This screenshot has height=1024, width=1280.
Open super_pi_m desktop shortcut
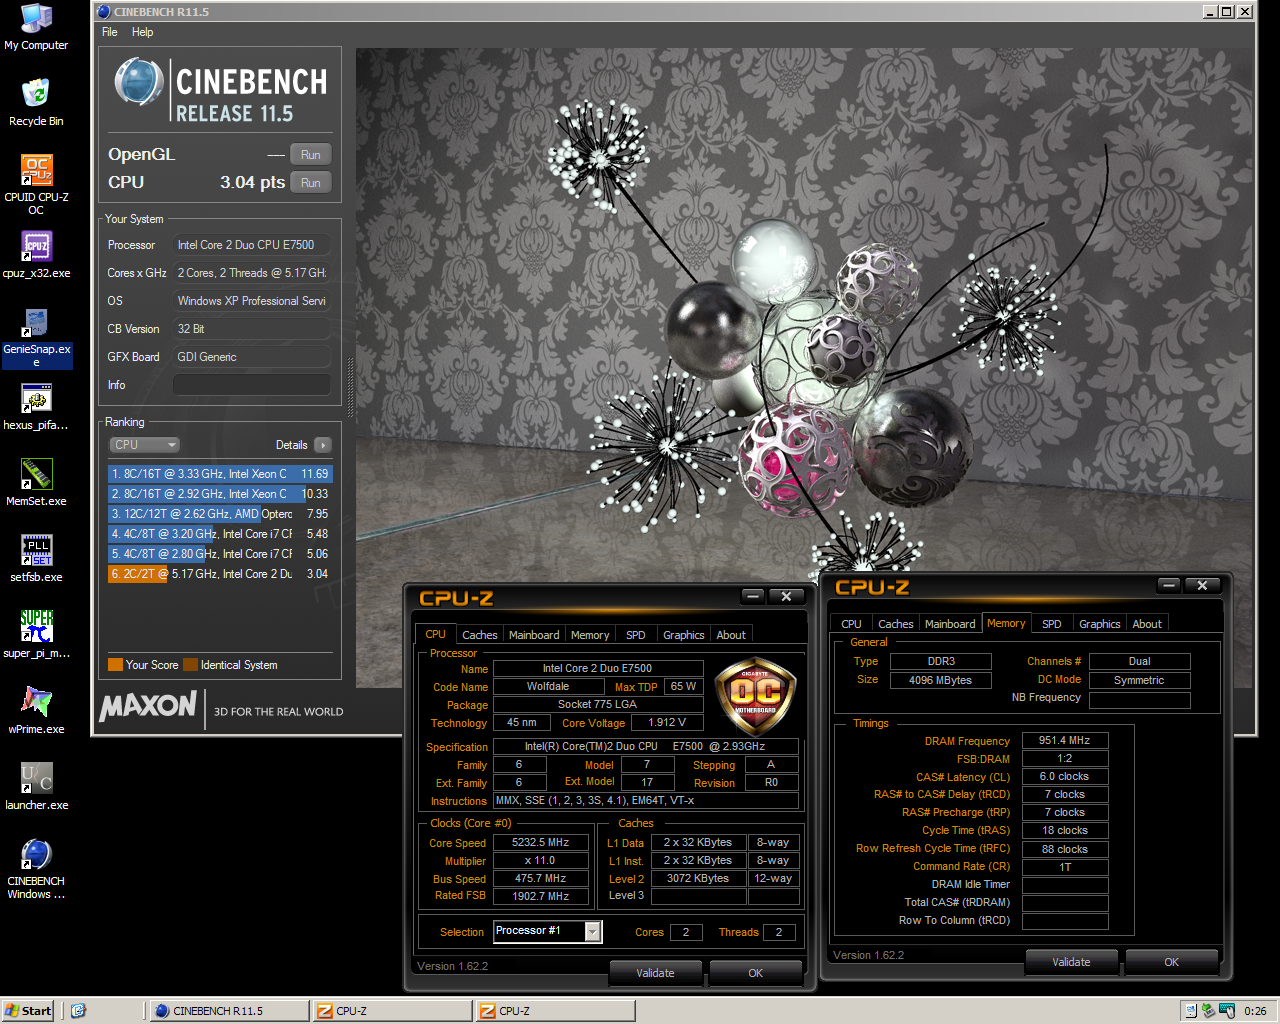[x=36, y=635]
